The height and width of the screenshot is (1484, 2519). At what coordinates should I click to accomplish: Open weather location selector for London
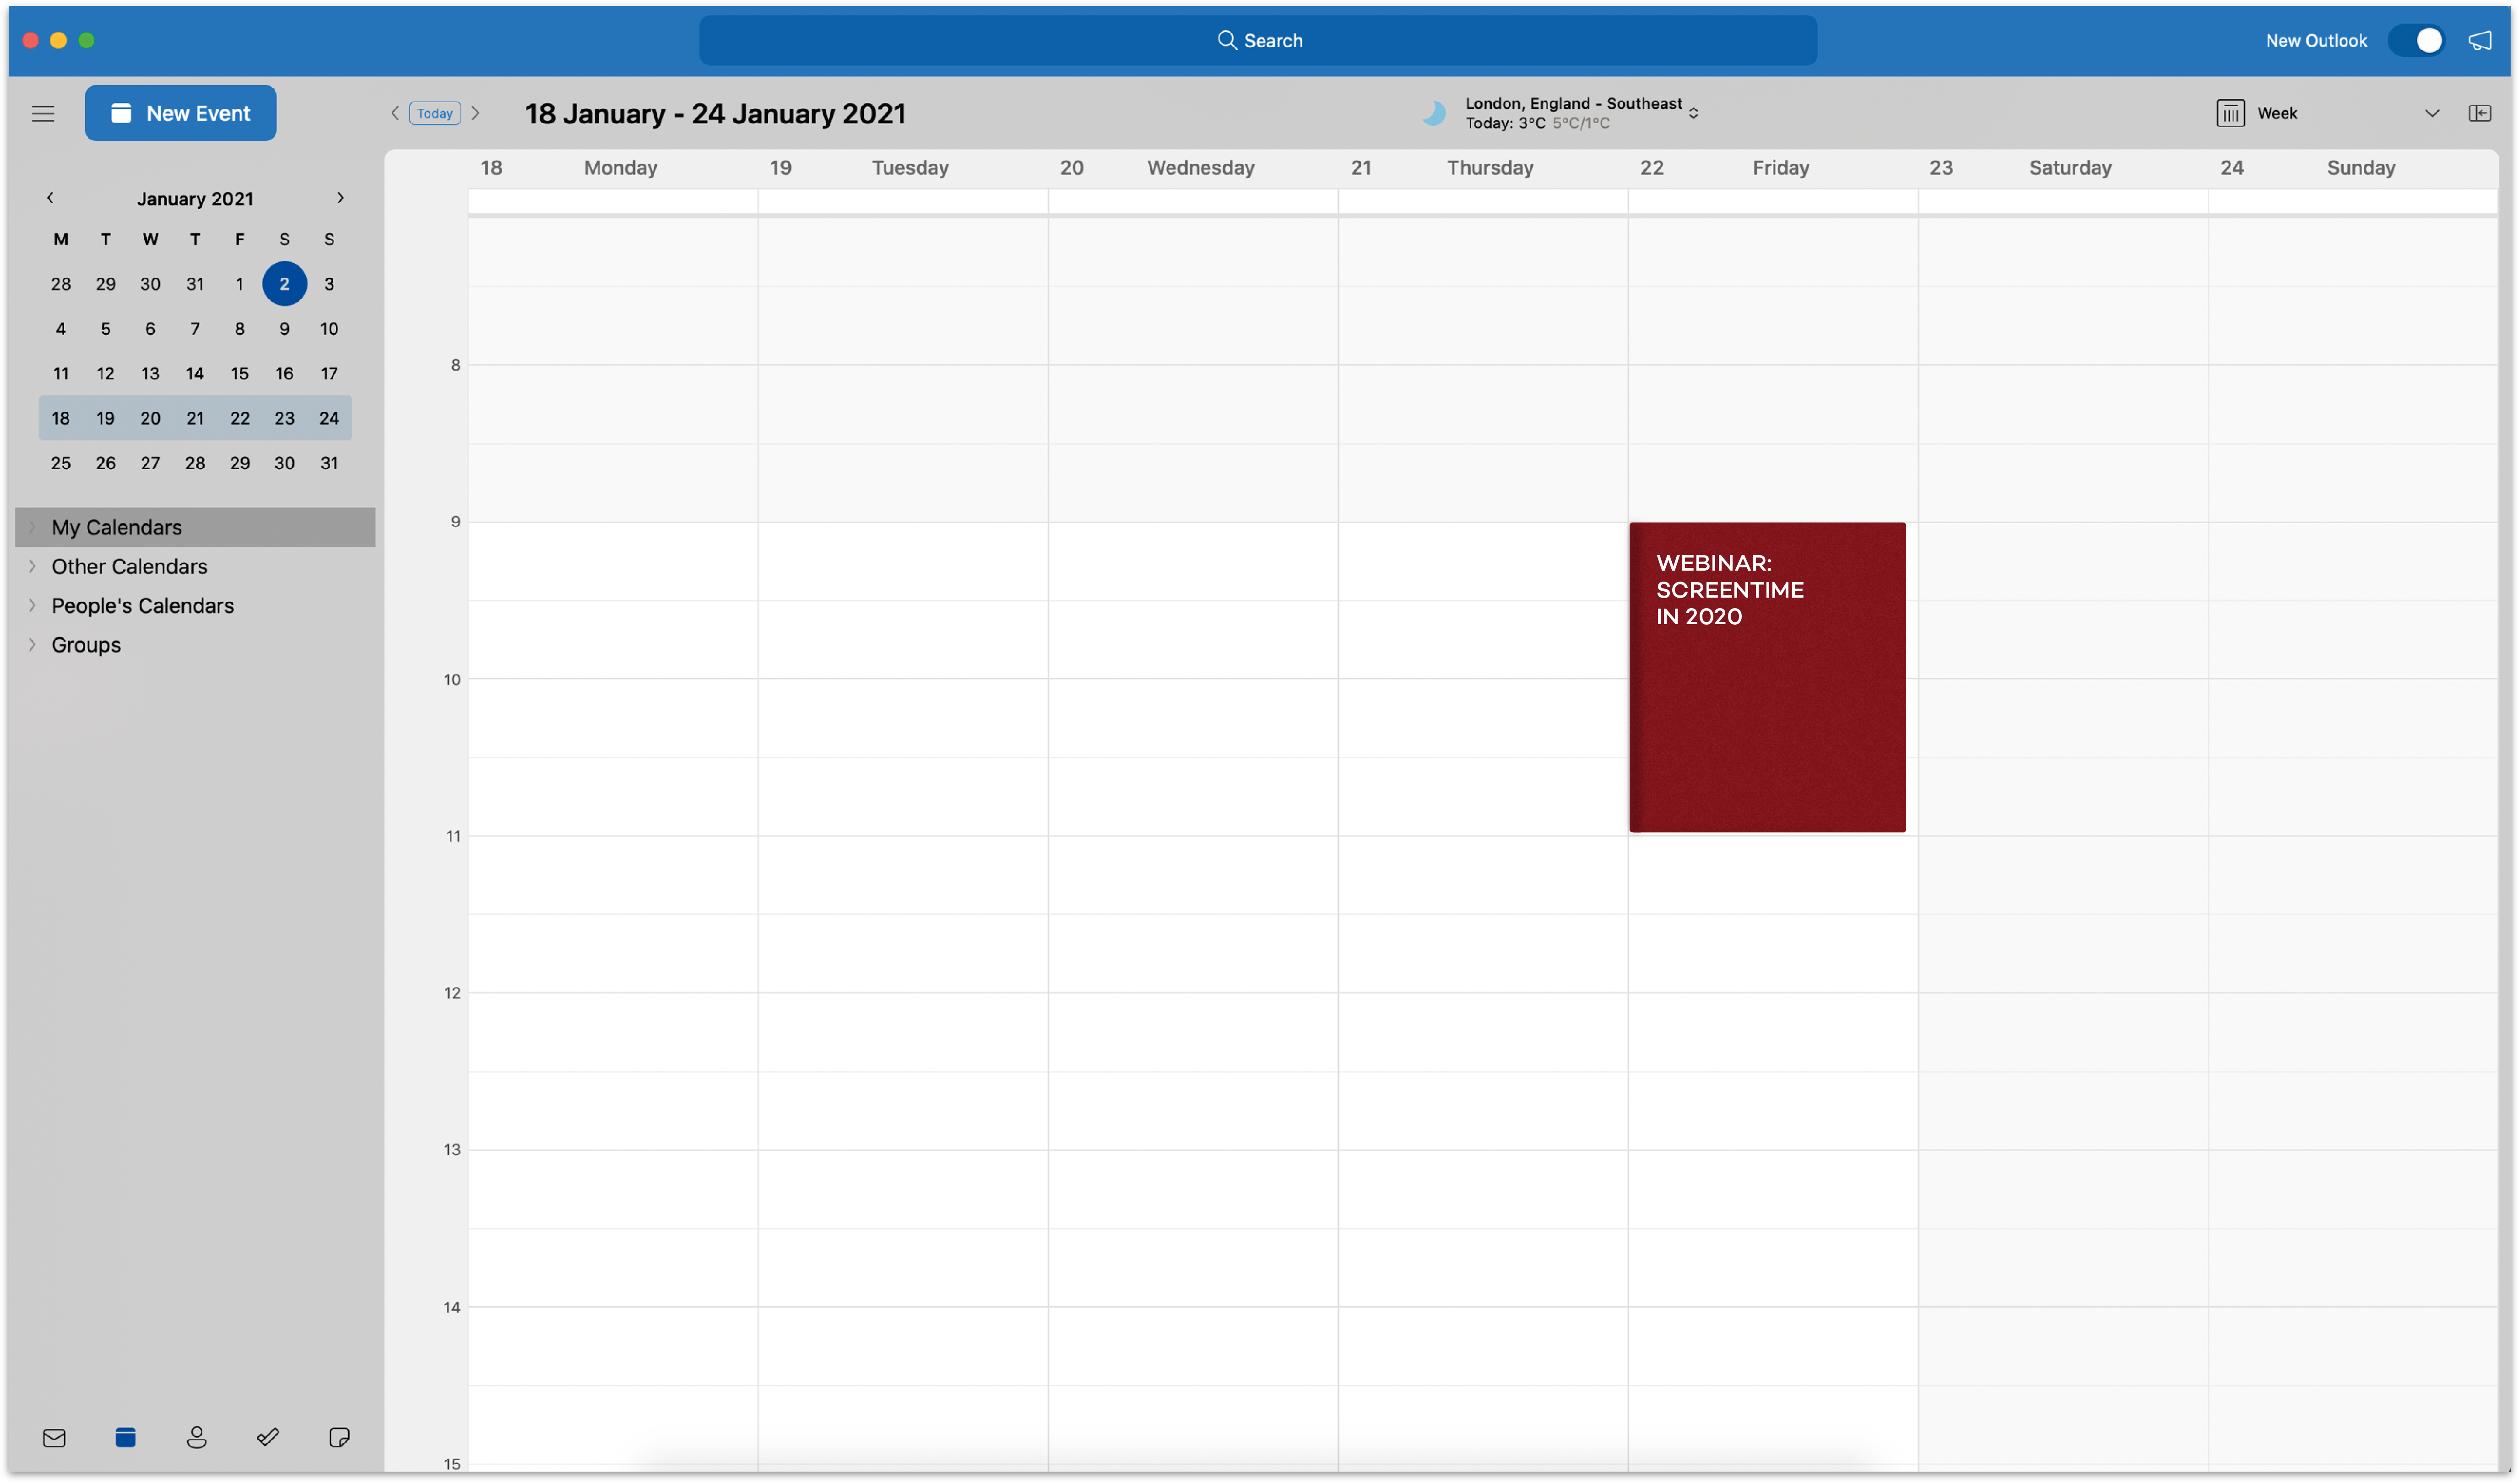[1581, 113]
